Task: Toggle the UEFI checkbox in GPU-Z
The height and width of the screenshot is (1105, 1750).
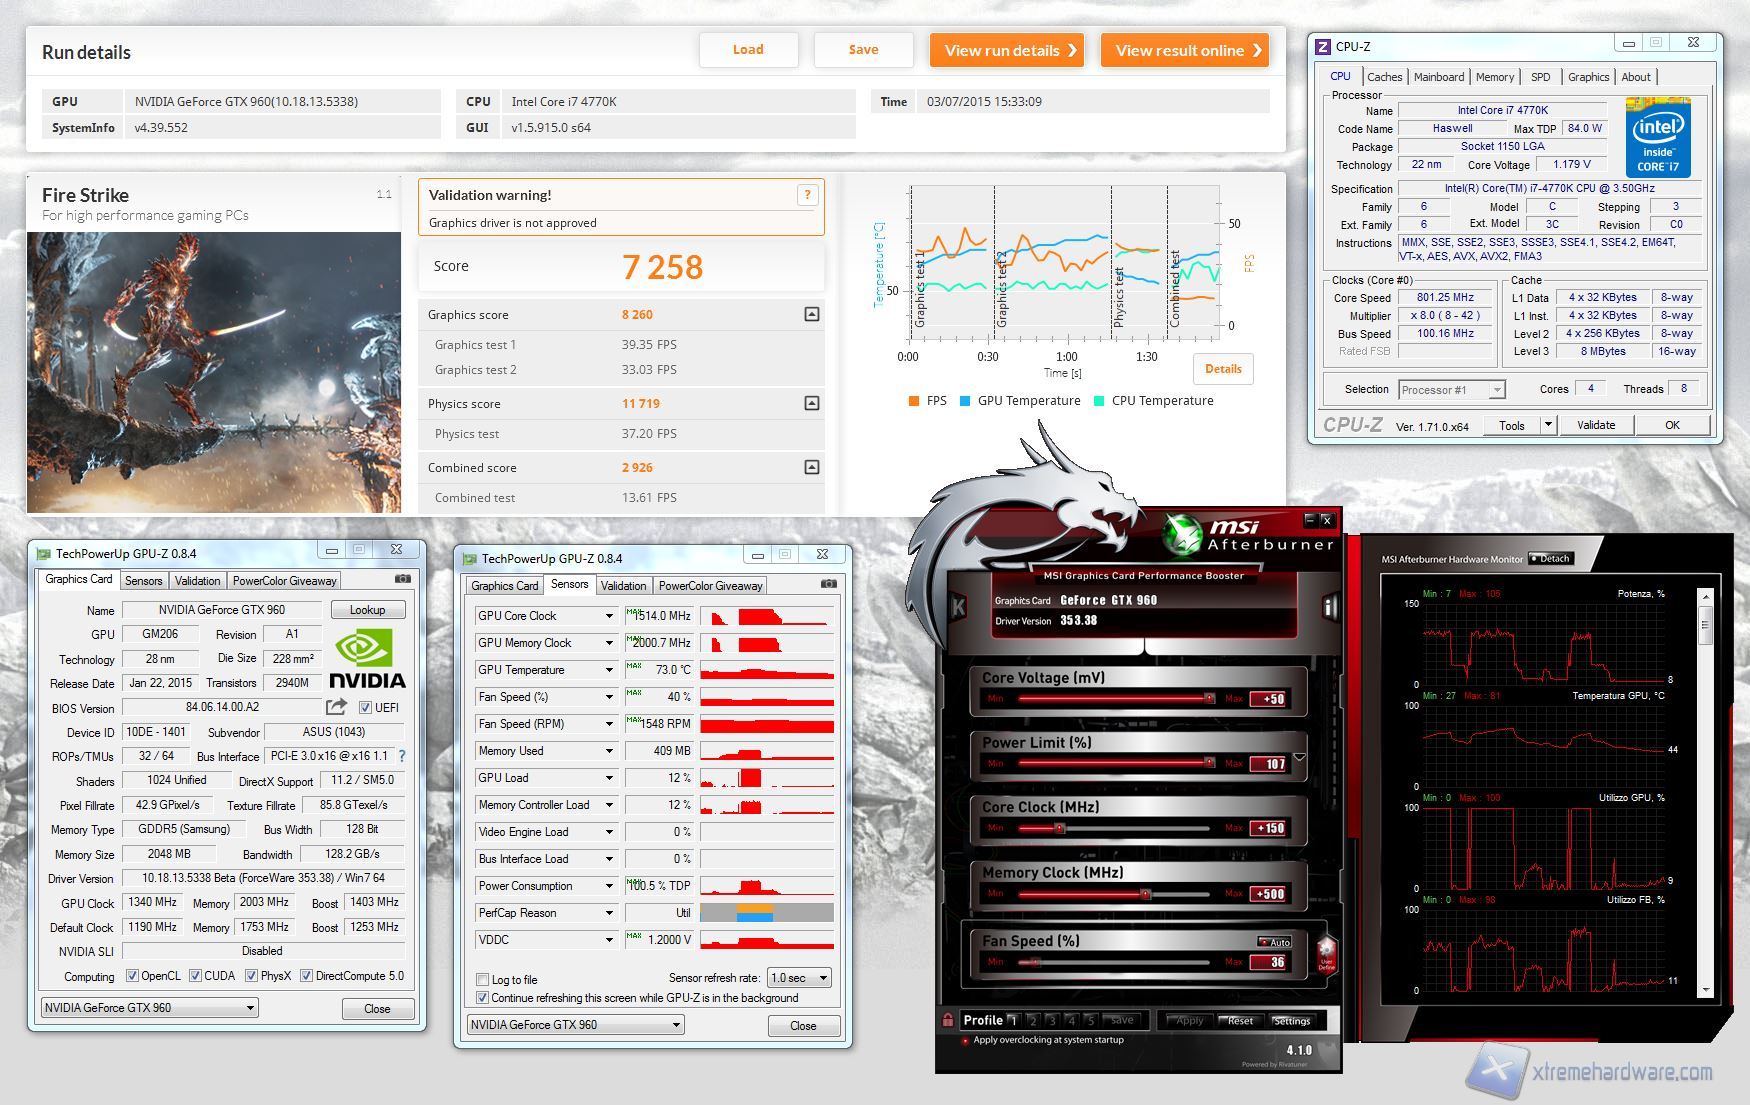Action: (367, 707)
